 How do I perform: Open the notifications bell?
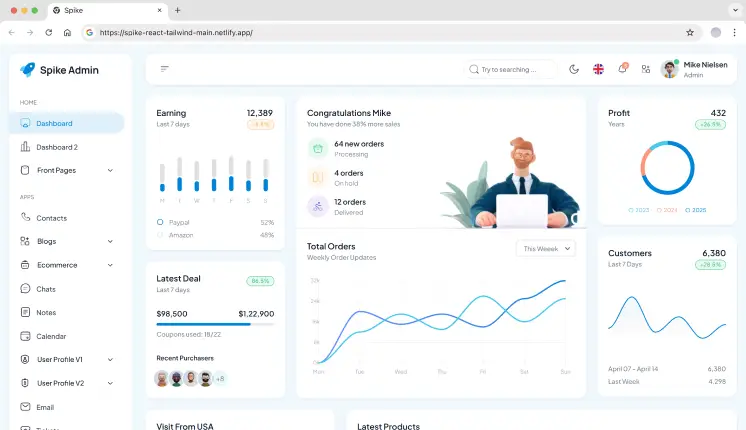622,69
